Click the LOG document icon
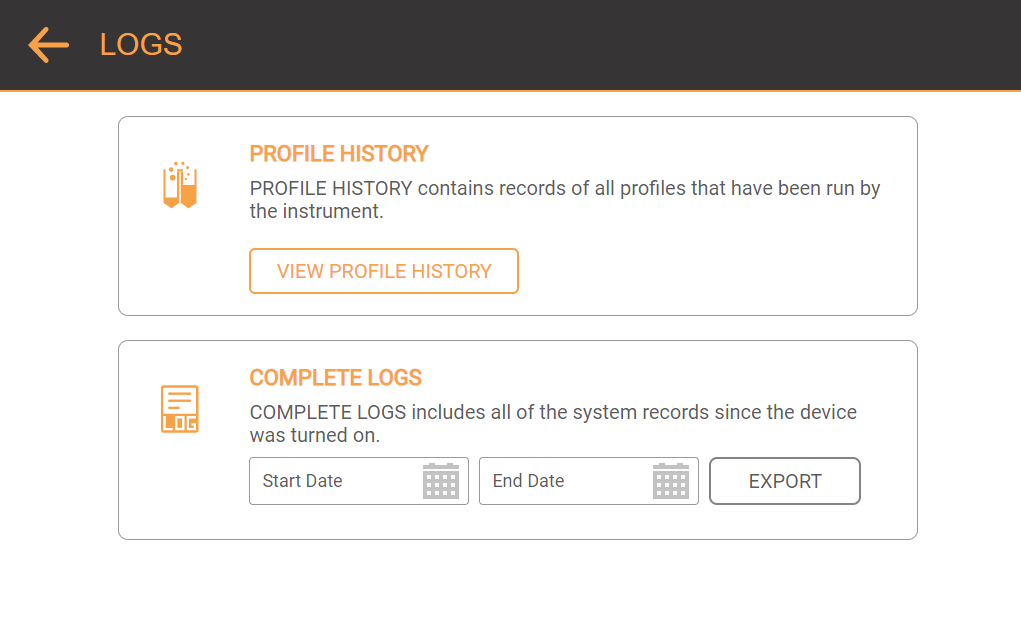Viewport: 1021px width, 620px height. pos(179,408)
